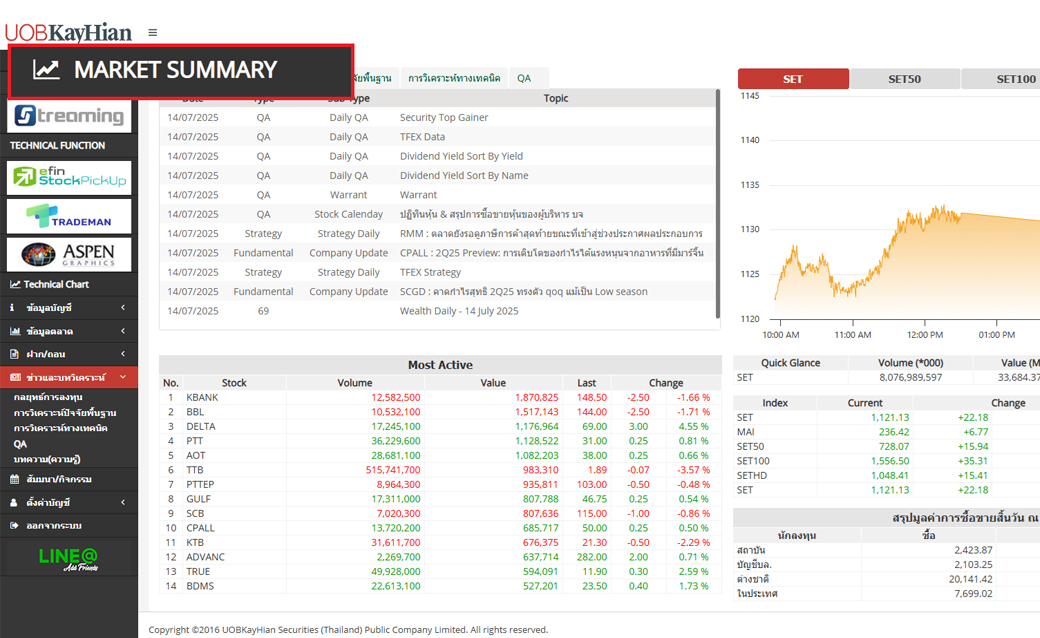The image size is (1040, 638).
Task: Open the TFEX Data topic
Action: [x=422, y=137]
